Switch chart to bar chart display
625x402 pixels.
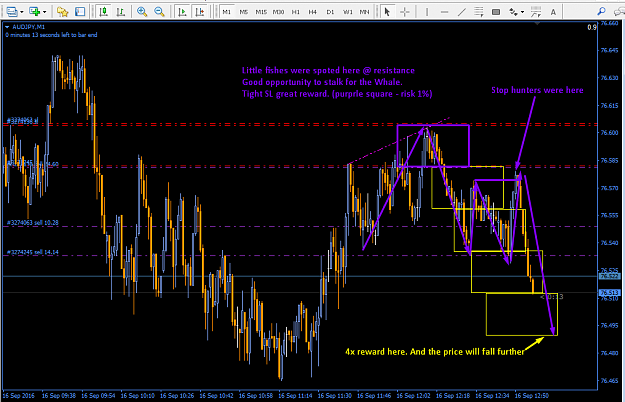click(x=121, y=12)
